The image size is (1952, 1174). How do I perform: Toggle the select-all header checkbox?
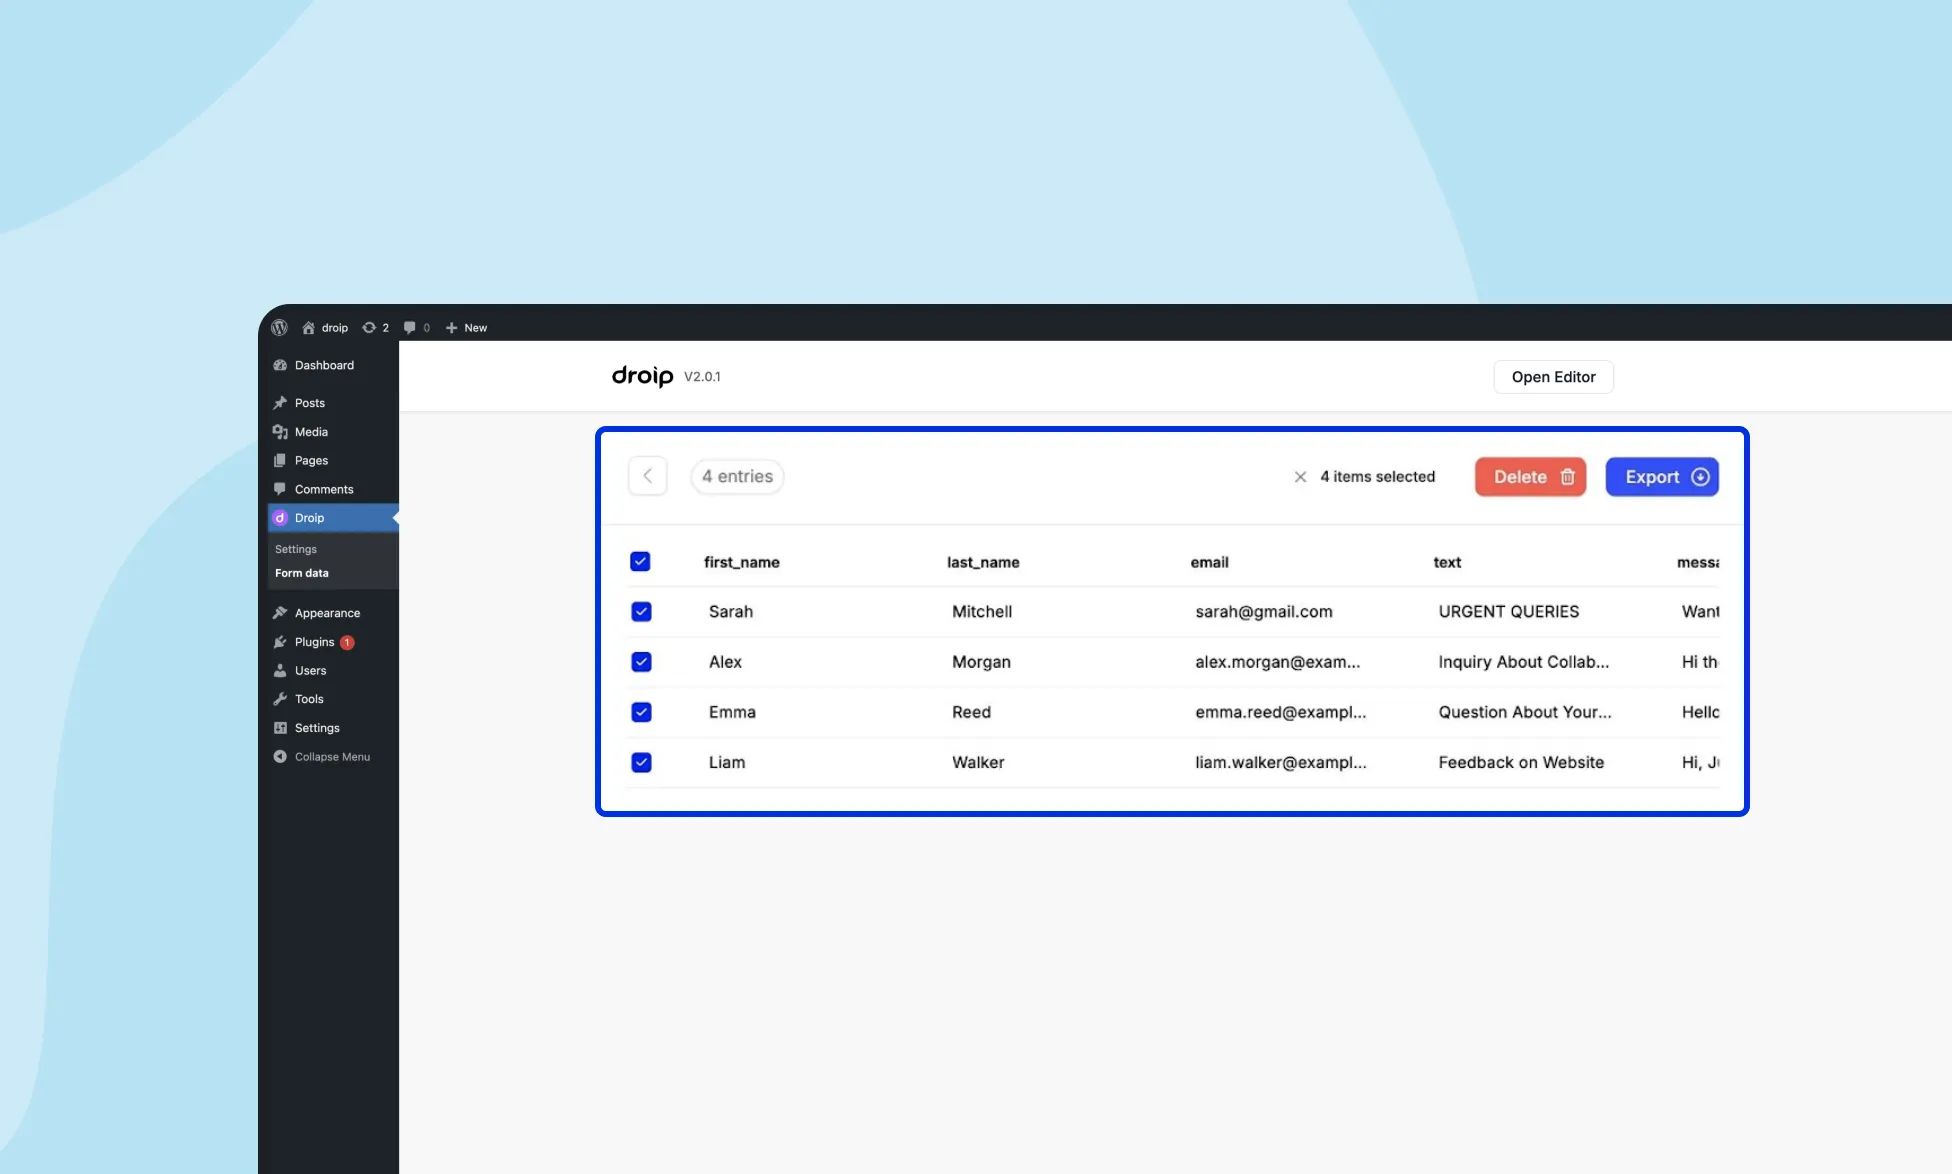640,562
